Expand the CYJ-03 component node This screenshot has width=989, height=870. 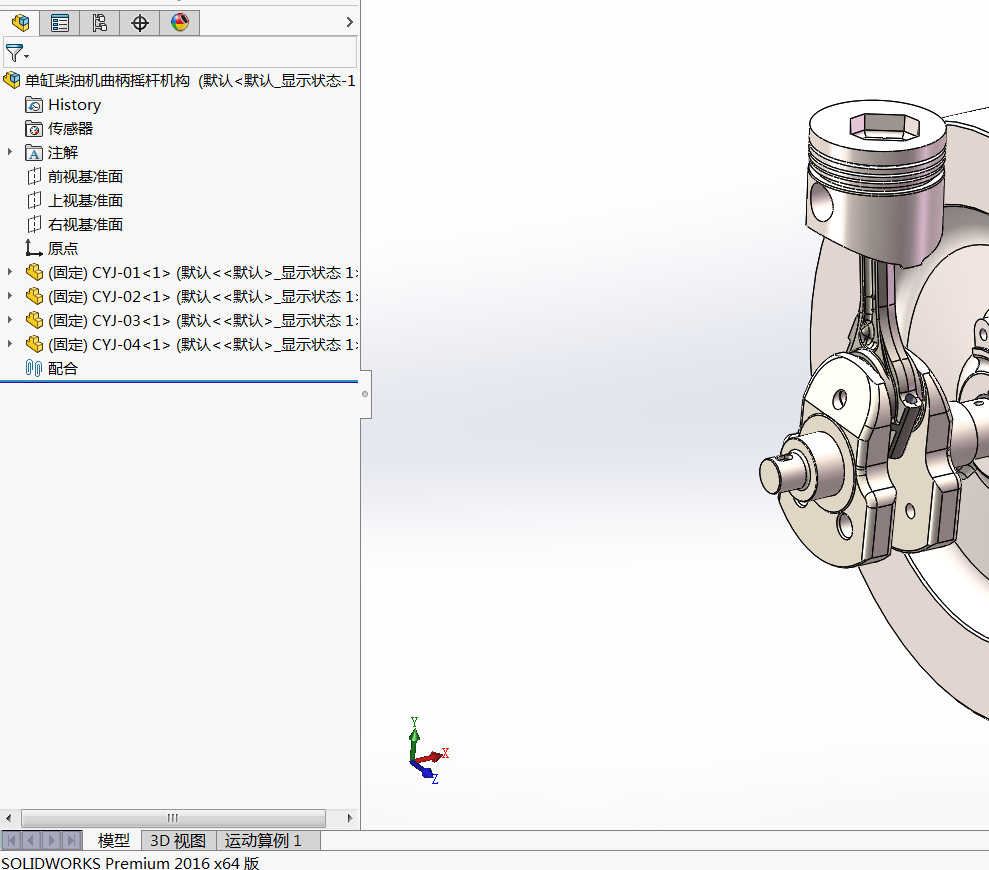point(9,320)
